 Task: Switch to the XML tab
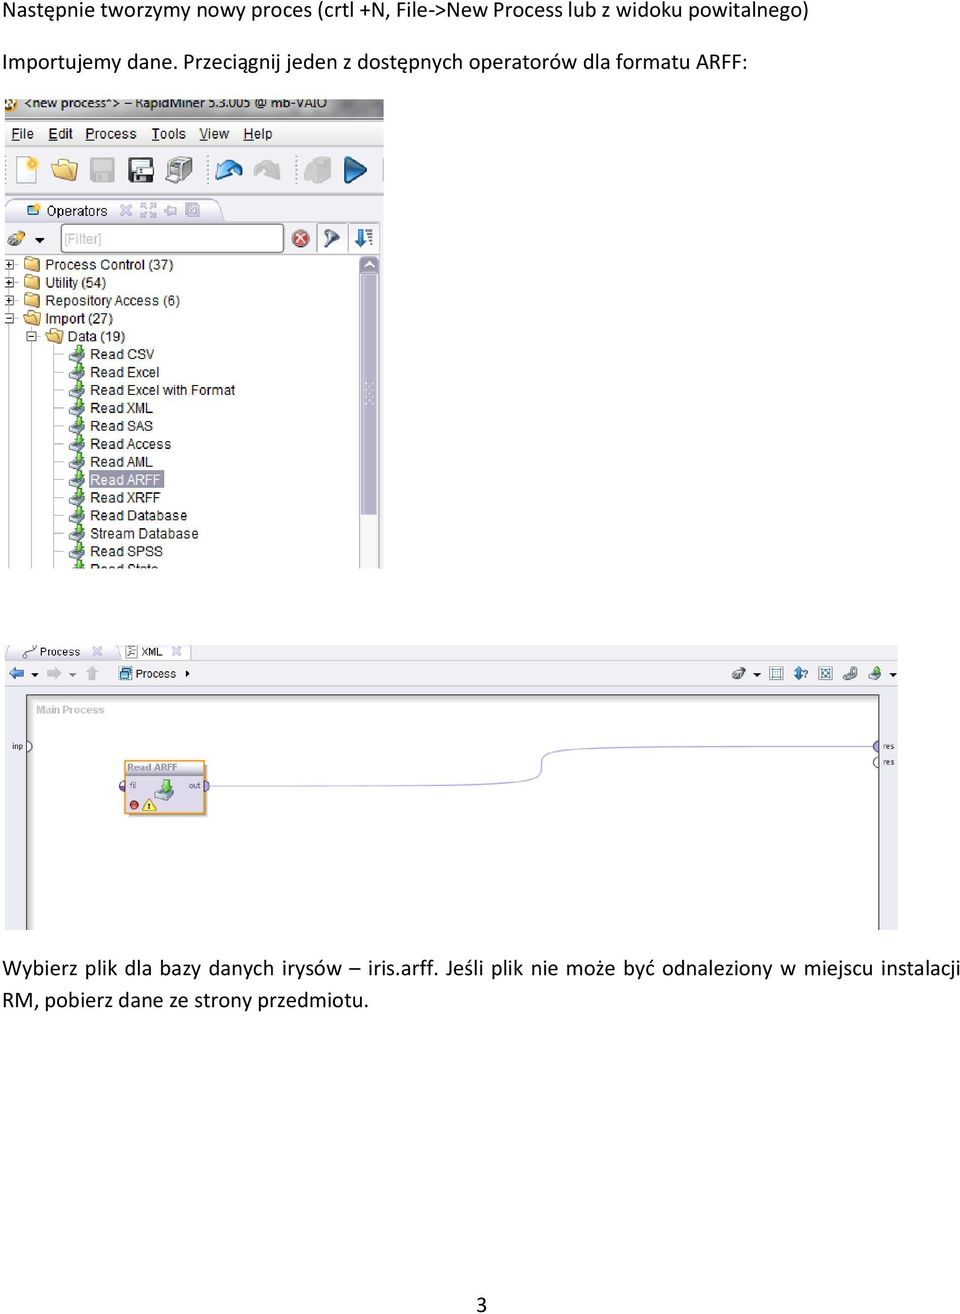point(151,652)
